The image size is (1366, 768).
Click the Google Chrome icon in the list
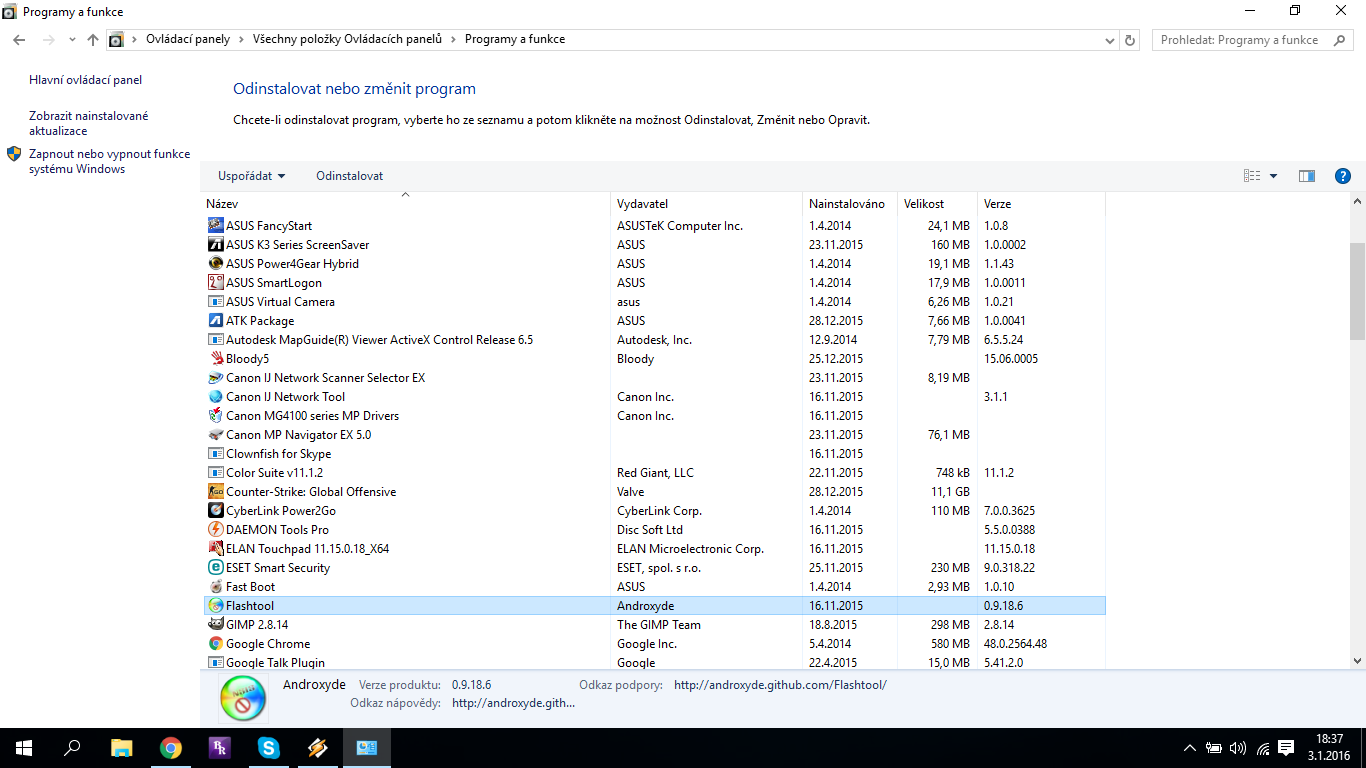pyautogui.click(x=215, y=644)
